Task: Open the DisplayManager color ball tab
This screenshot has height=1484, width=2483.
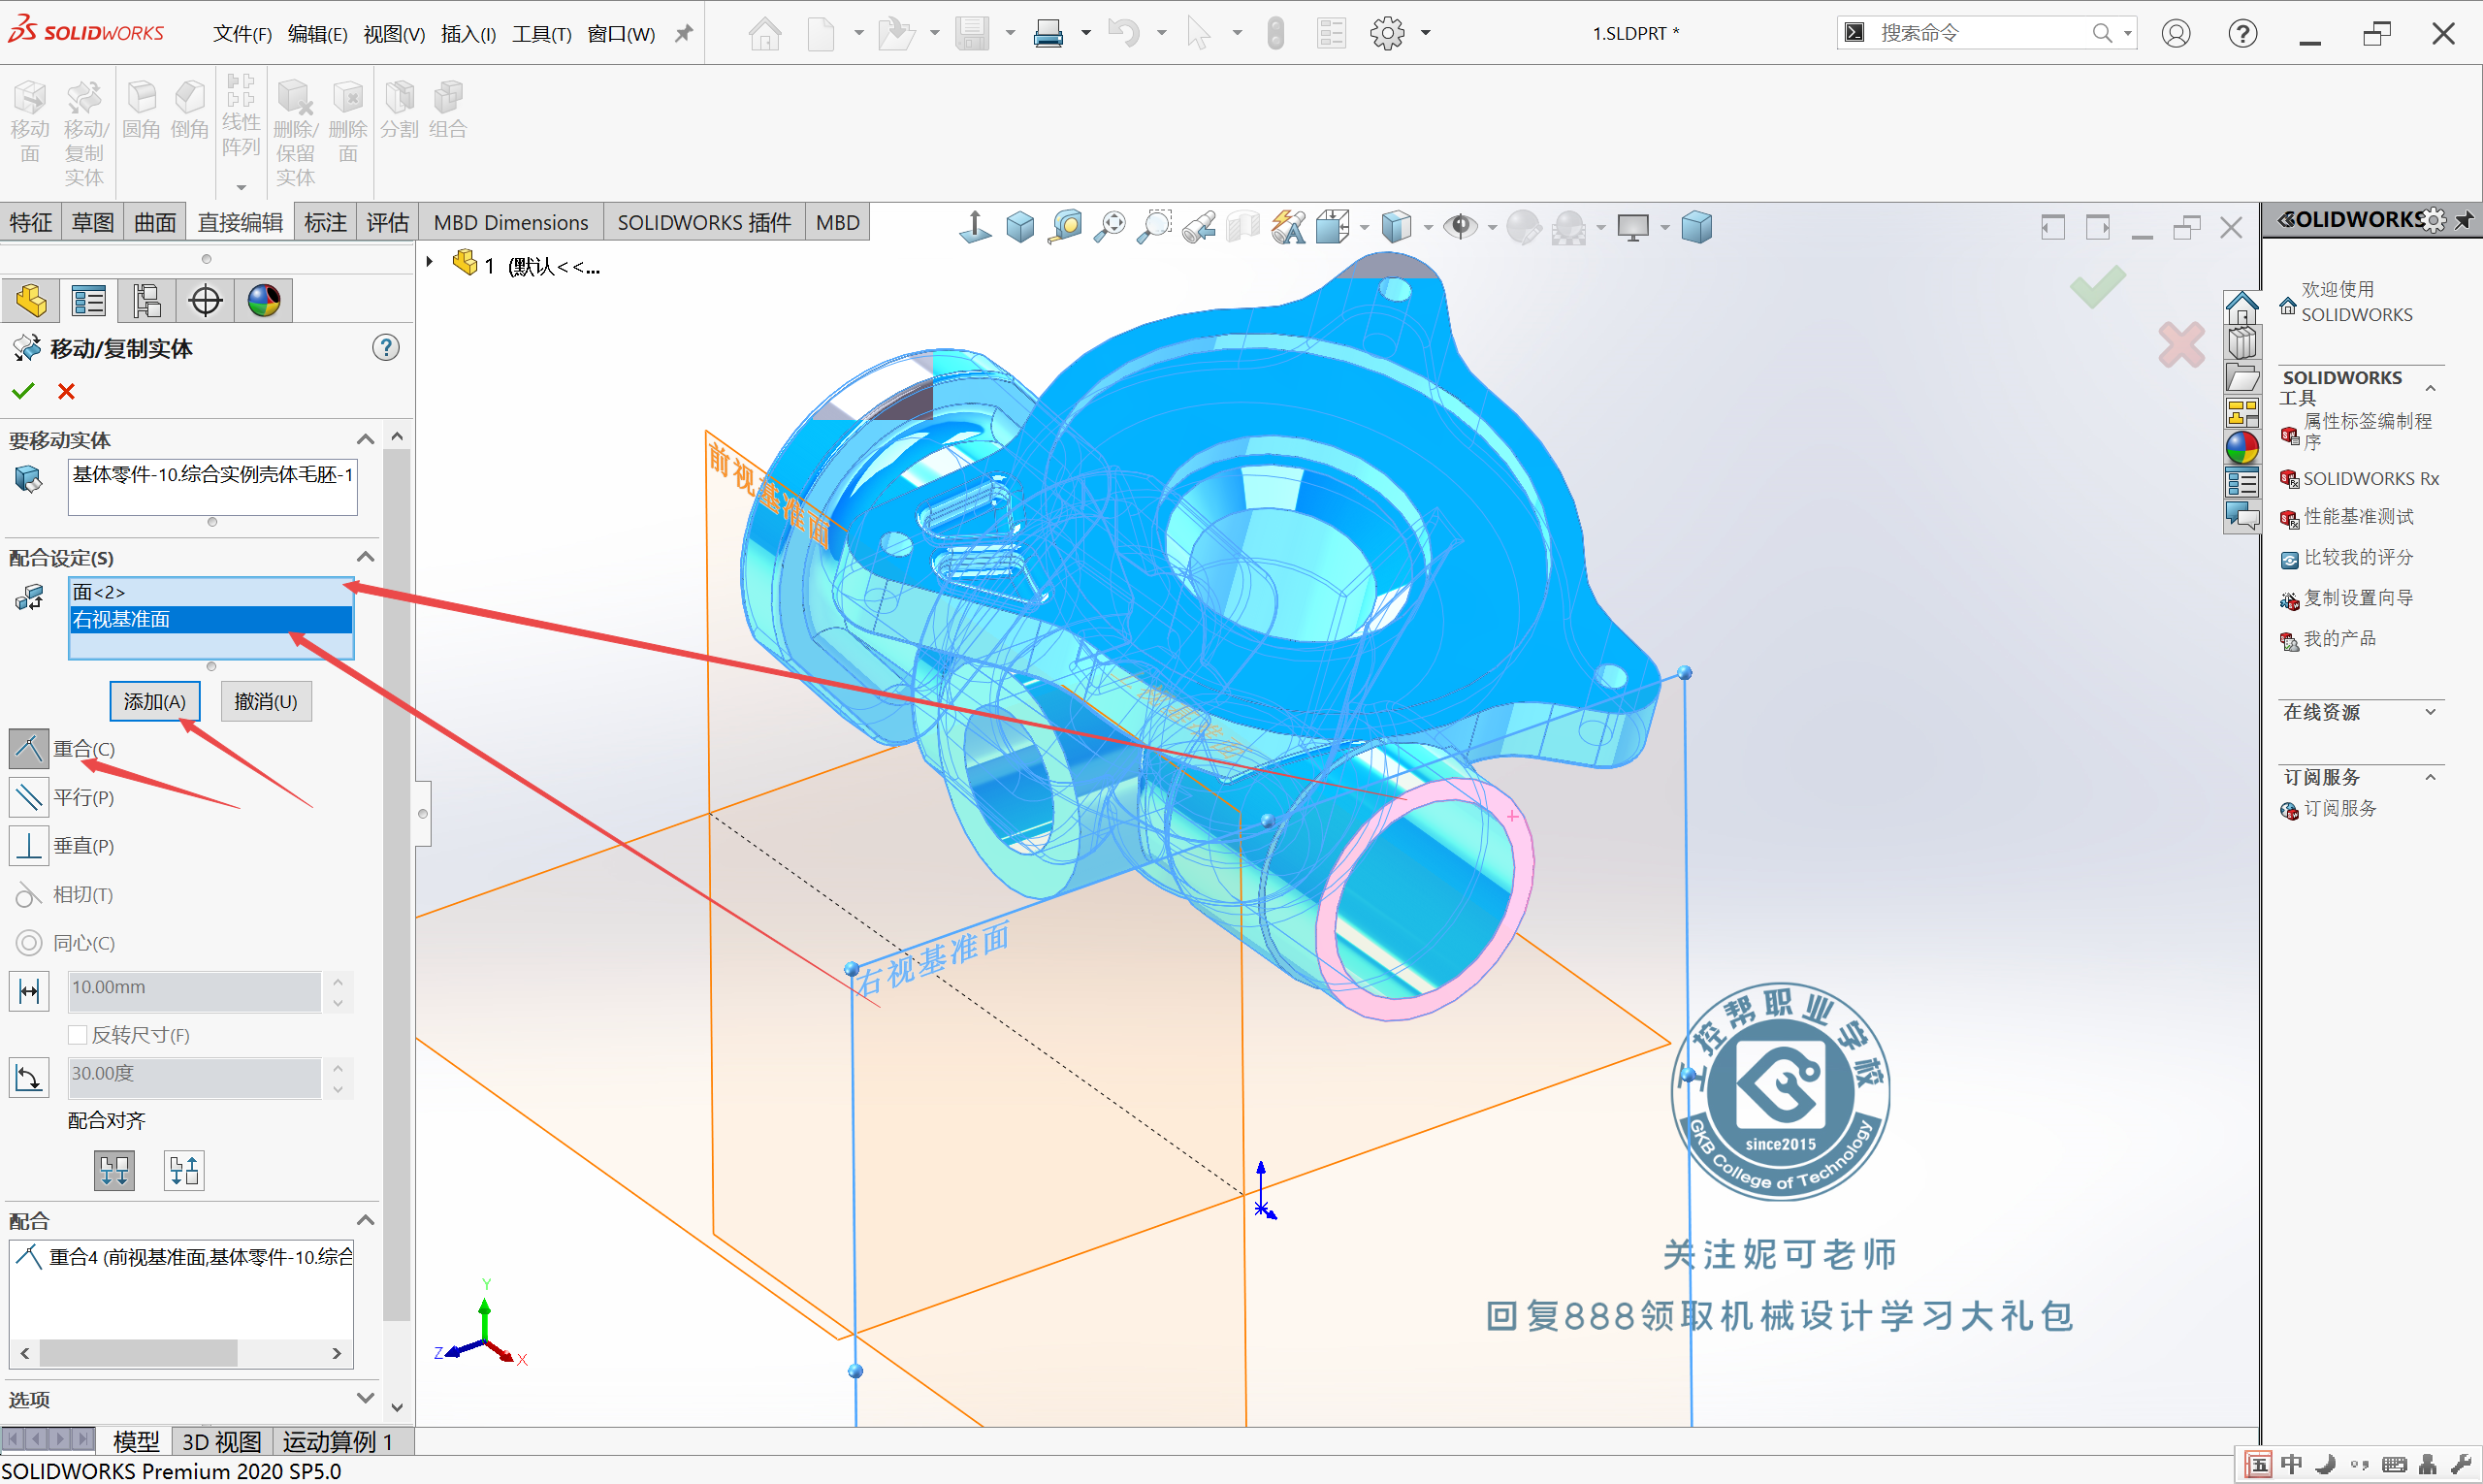Action: pos(264,300)
